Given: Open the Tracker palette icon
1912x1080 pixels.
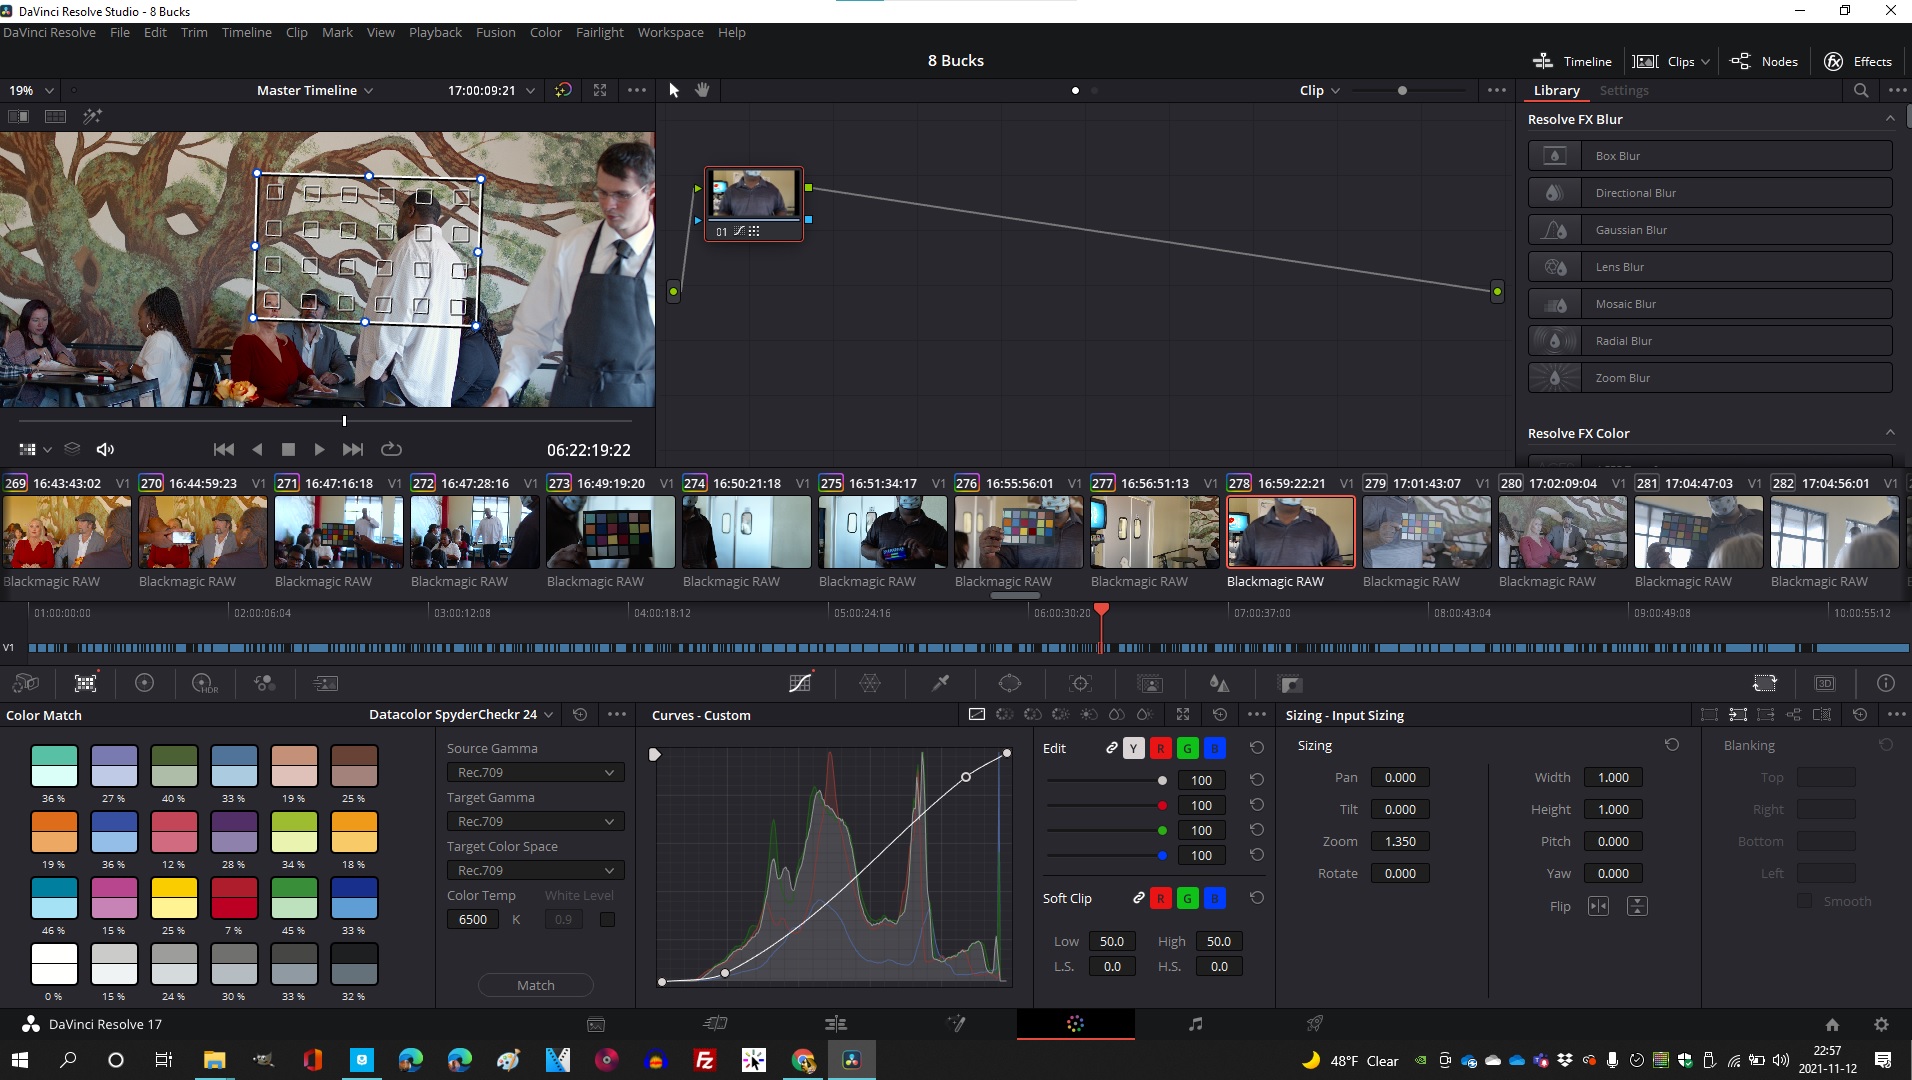Looking at the screenshot, I should point(1080,684).
